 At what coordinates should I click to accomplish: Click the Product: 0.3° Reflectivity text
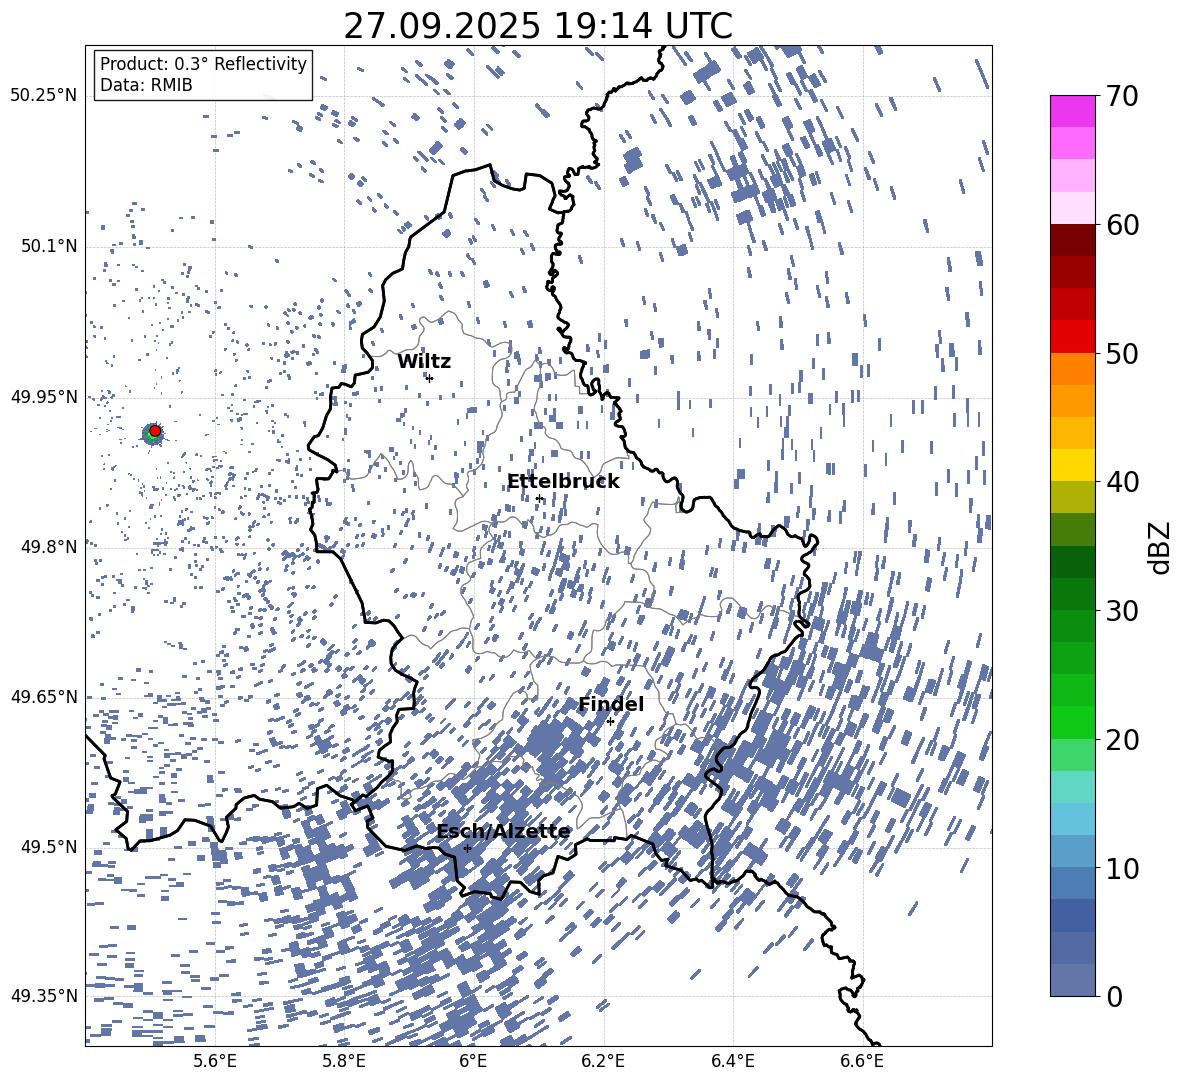(203, 63)
